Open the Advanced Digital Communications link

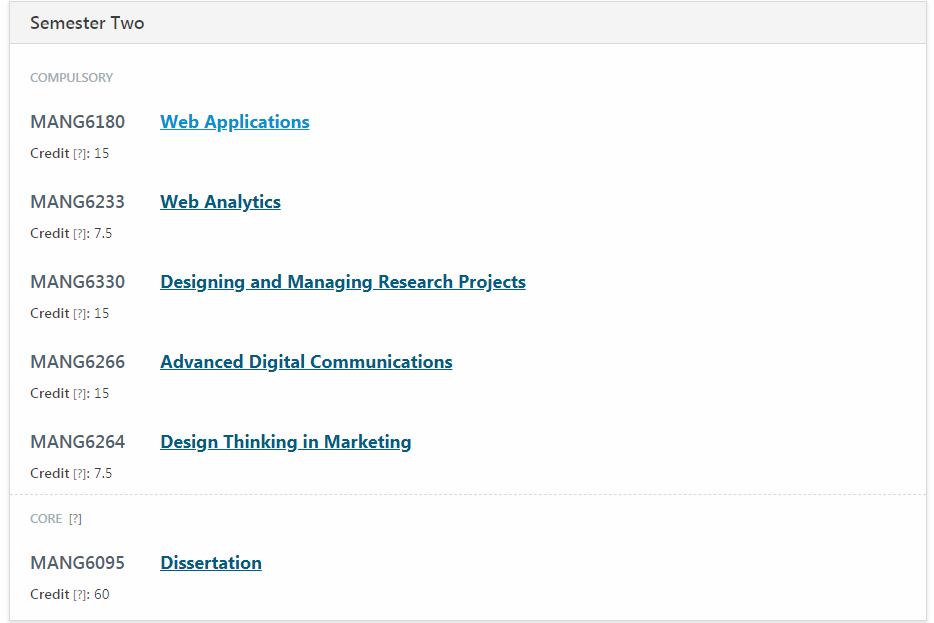[306, 362]
